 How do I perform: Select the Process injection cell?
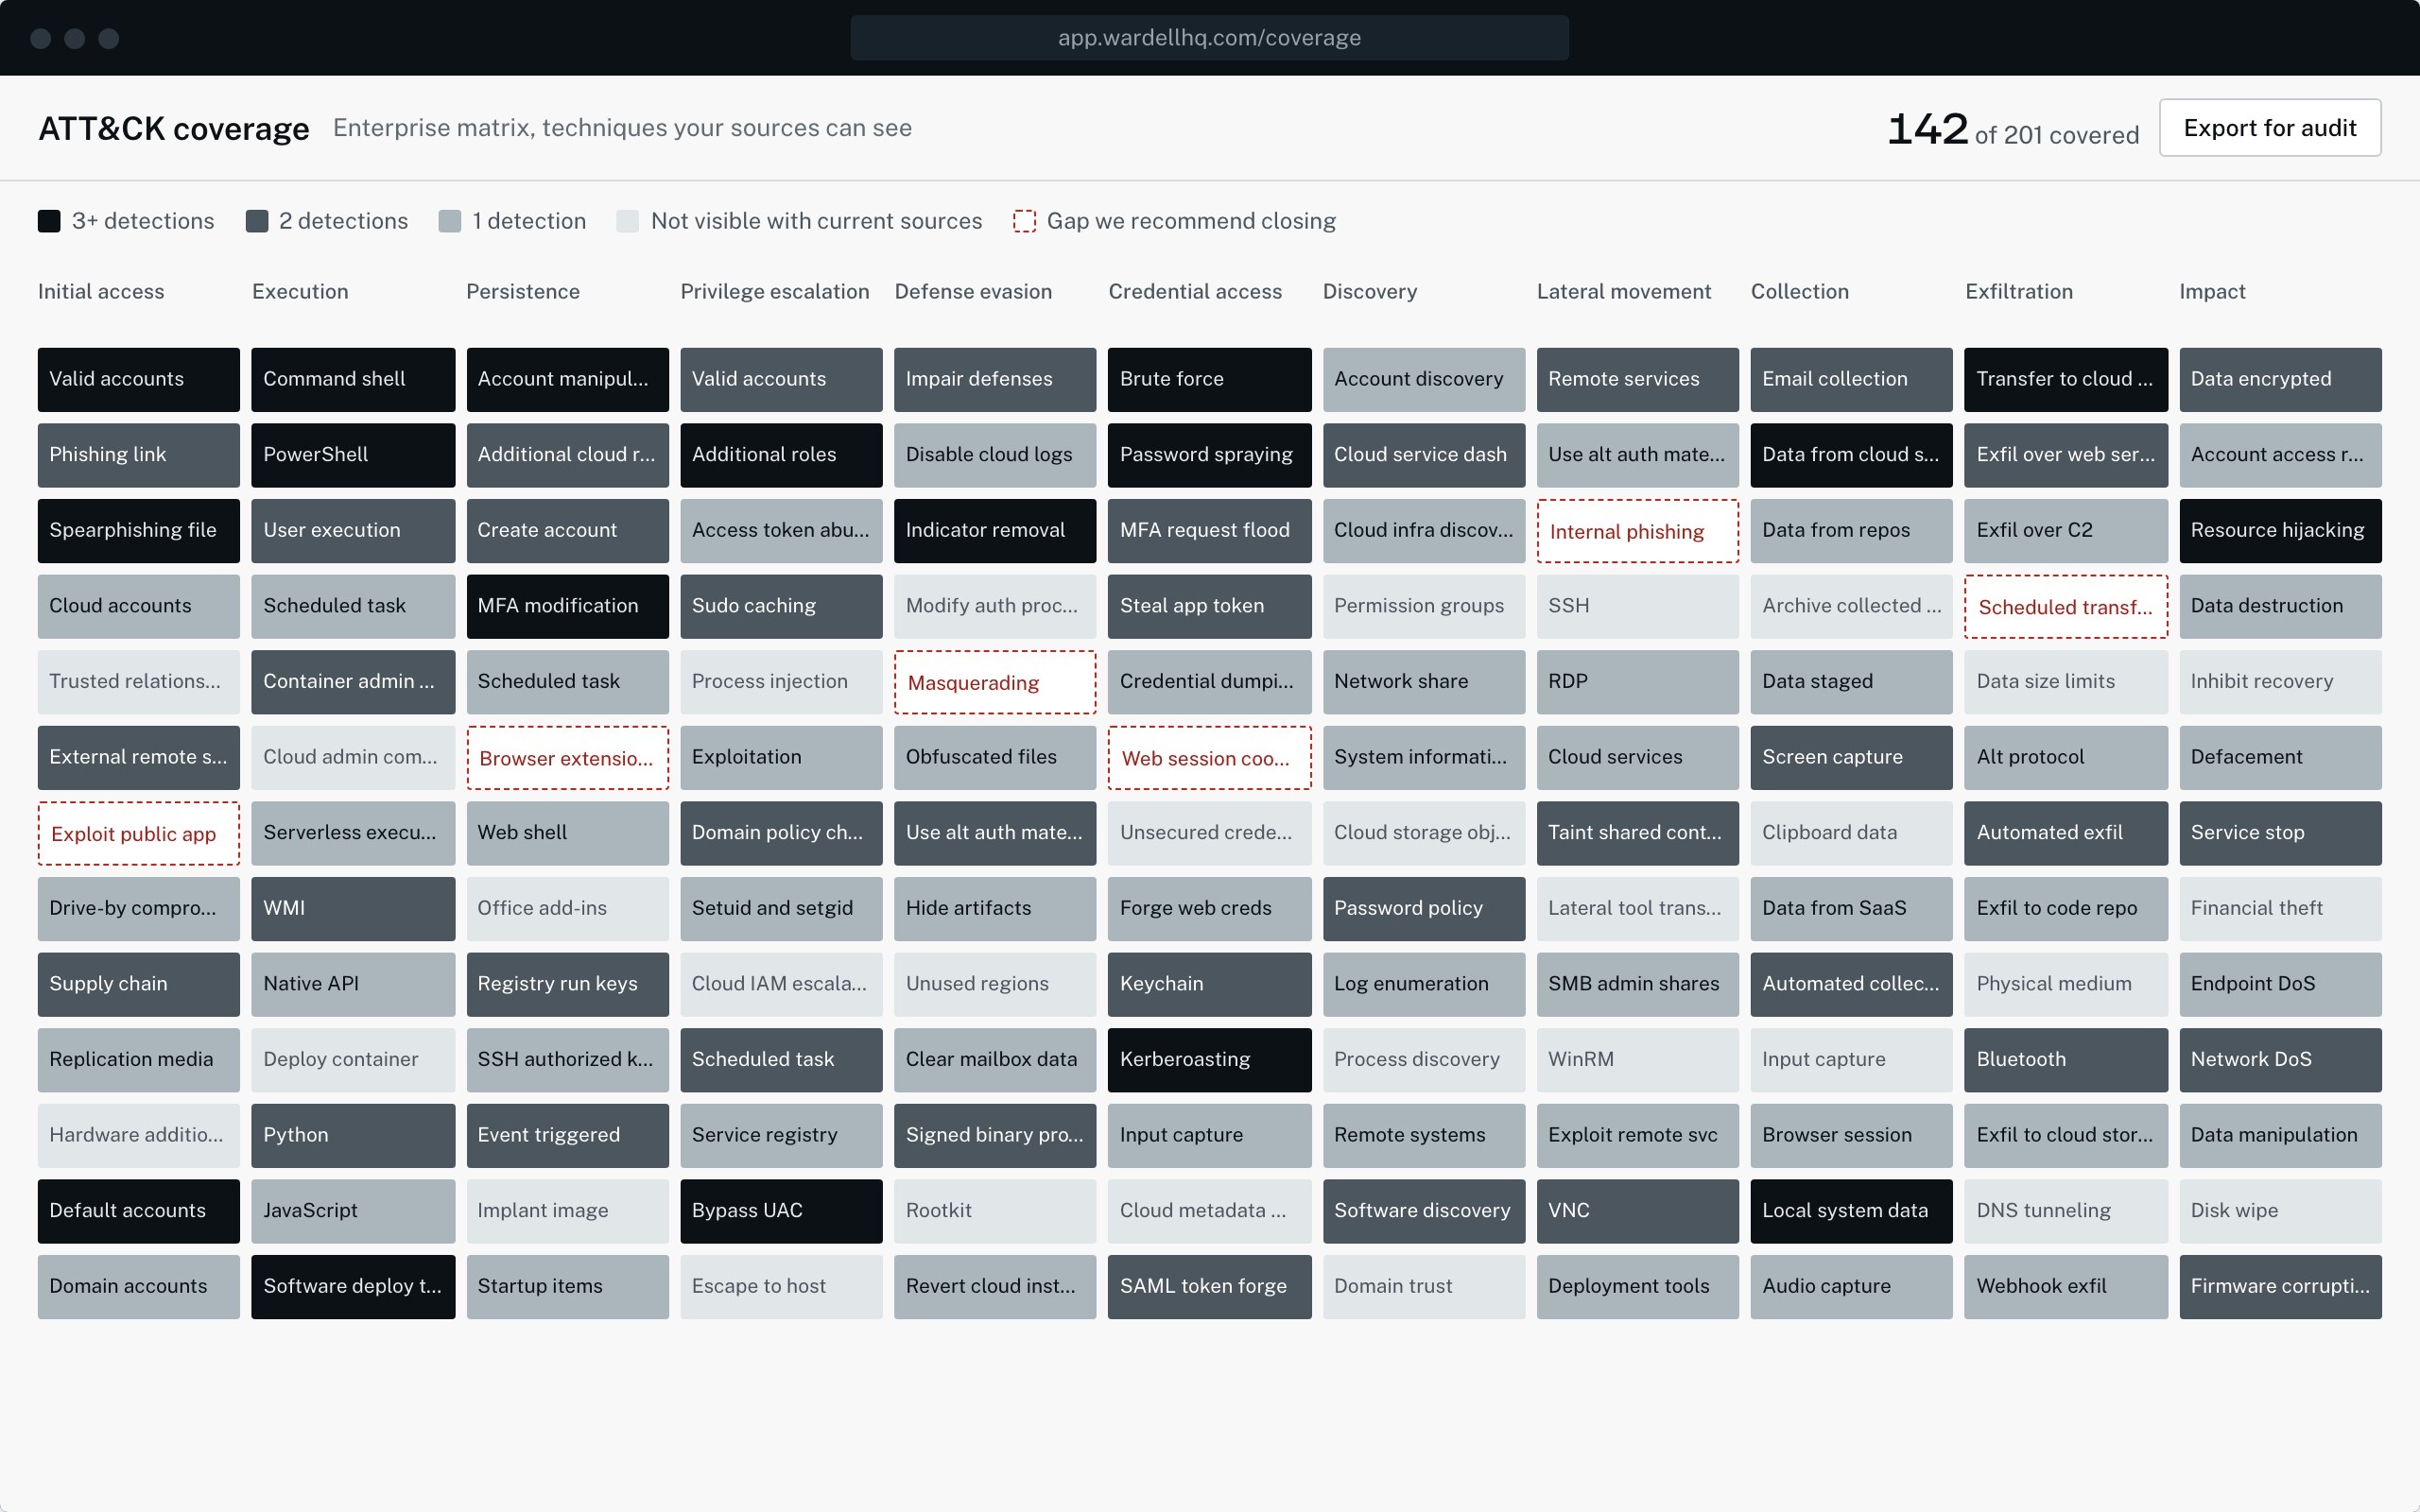coord(781,682)
